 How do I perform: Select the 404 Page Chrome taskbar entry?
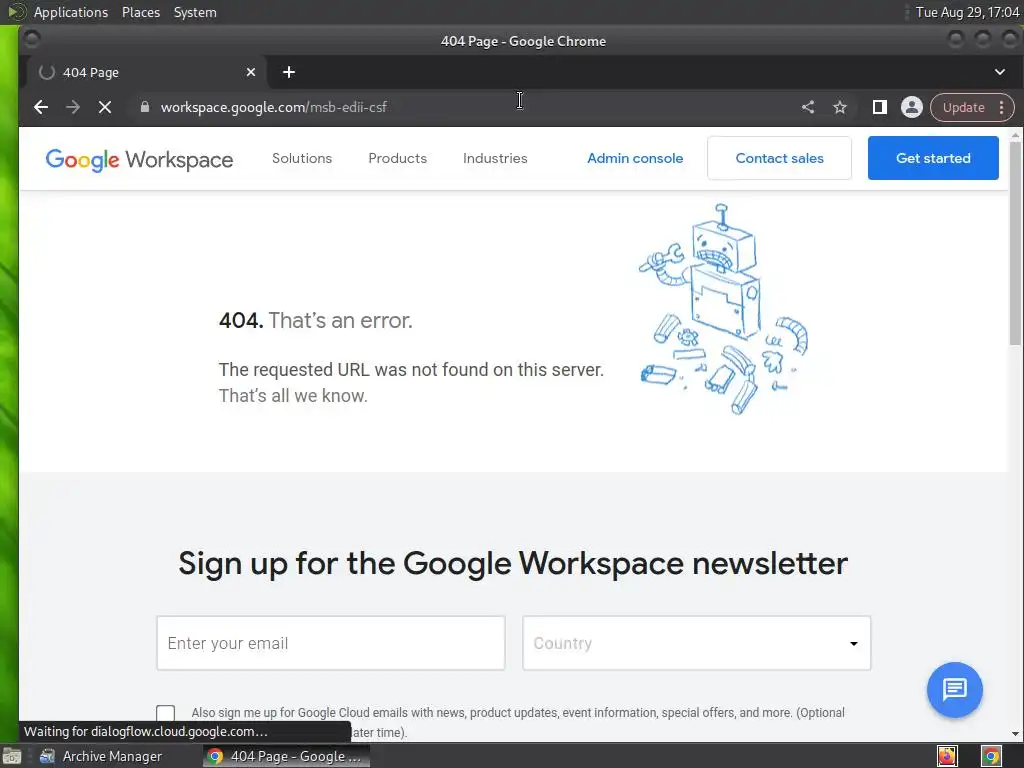pyautogui.click(x=286, y=756)
